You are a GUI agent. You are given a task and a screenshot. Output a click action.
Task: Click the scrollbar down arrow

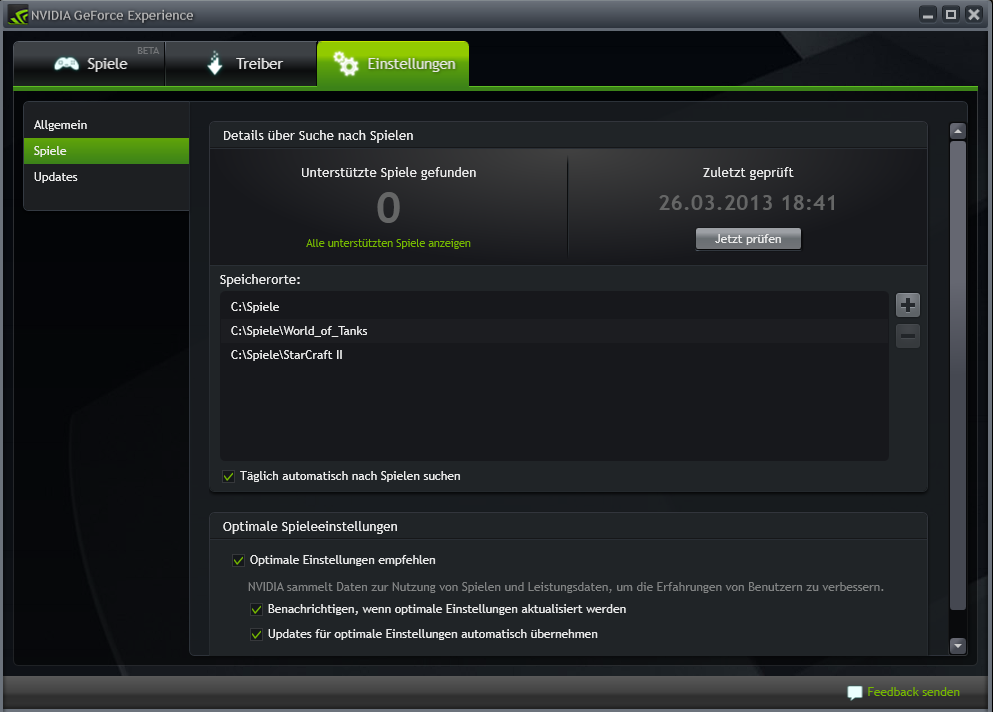pyautogui.click(x=958, y=645)
